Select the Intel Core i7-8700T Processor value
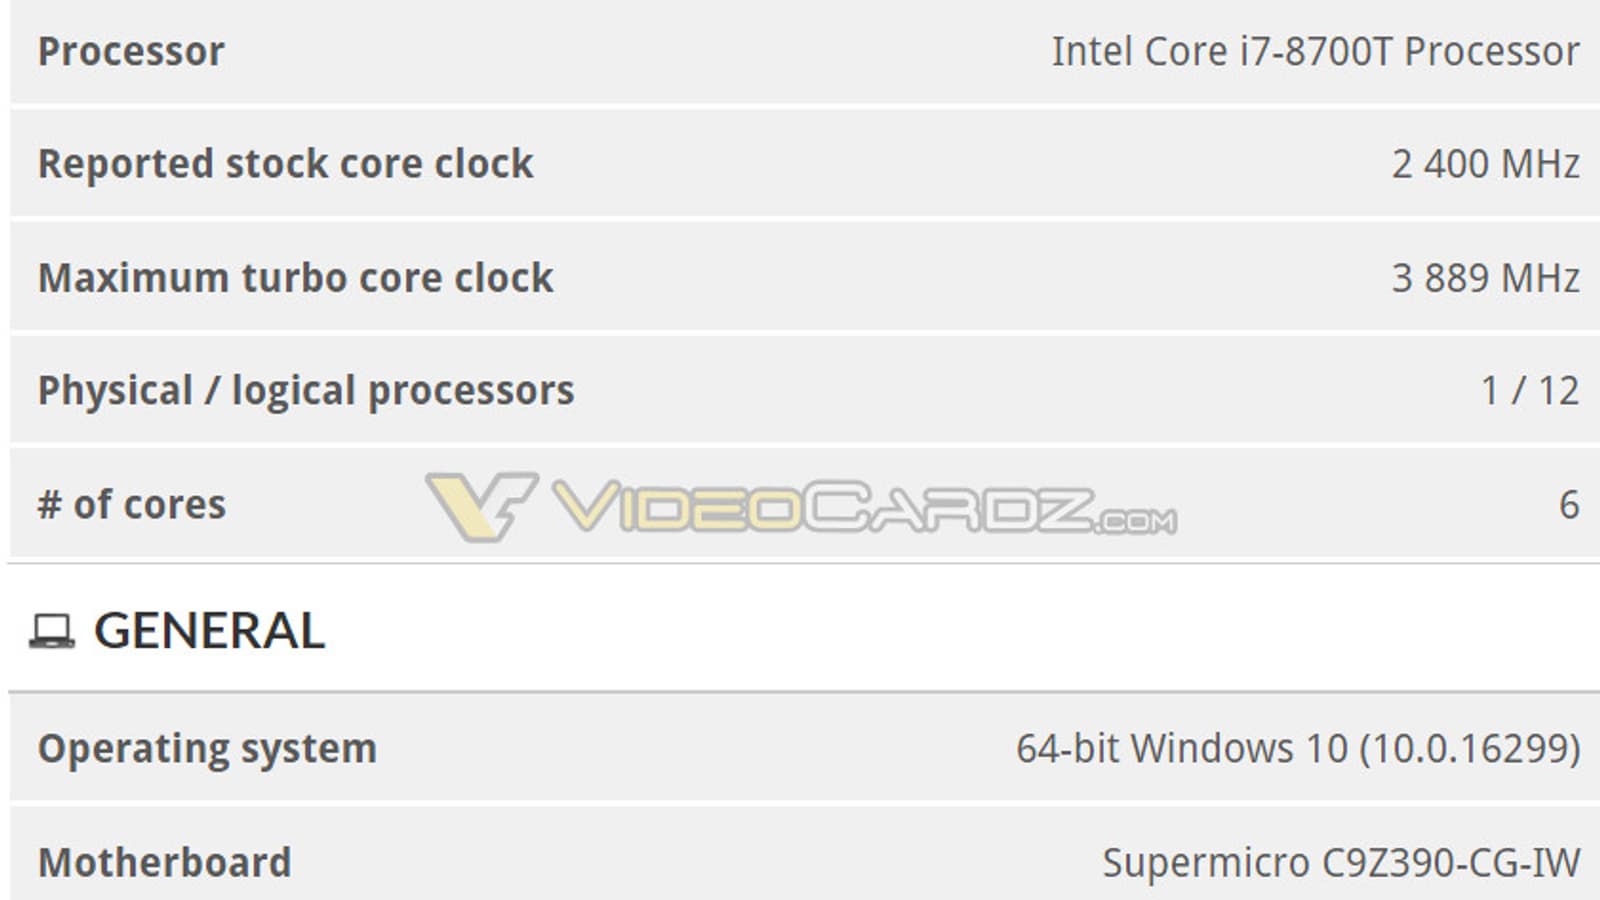1600x900 pixels. click(x=1315, y=52)
